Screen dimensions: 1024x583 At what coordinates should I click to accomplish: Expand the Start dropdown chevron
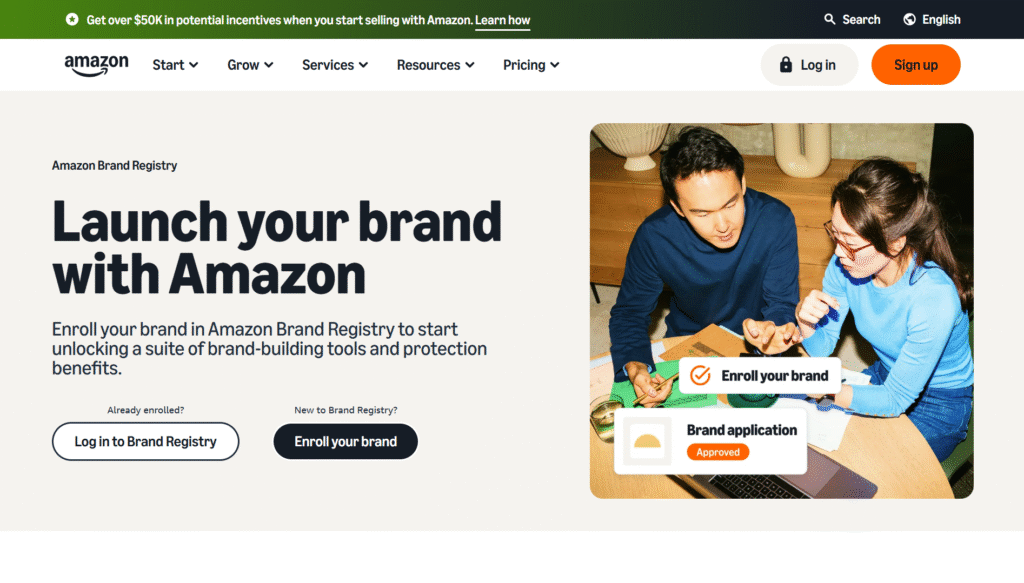pos(193,65)
